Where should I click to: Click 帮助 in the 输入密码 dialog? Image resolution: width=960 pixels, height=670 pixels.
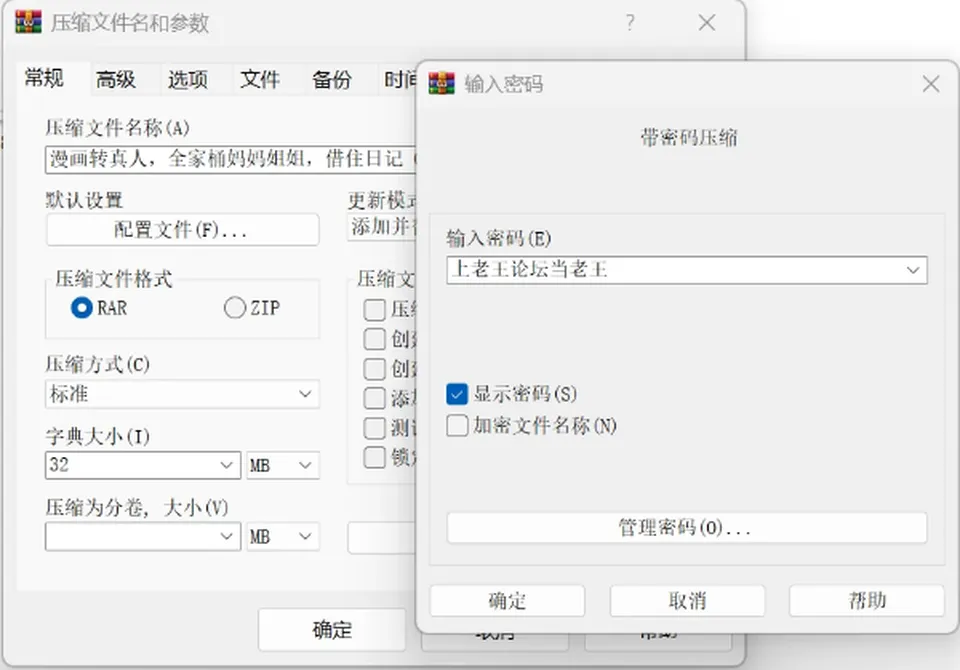pyautogui.click(x=866, y=600)
